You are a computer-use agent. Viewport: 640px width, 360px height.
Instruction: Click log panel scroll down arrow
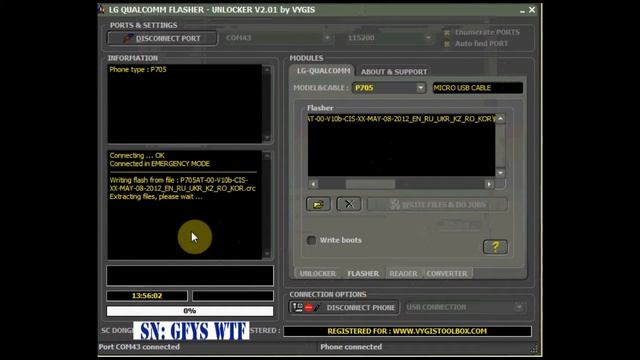tap(267, 254)
